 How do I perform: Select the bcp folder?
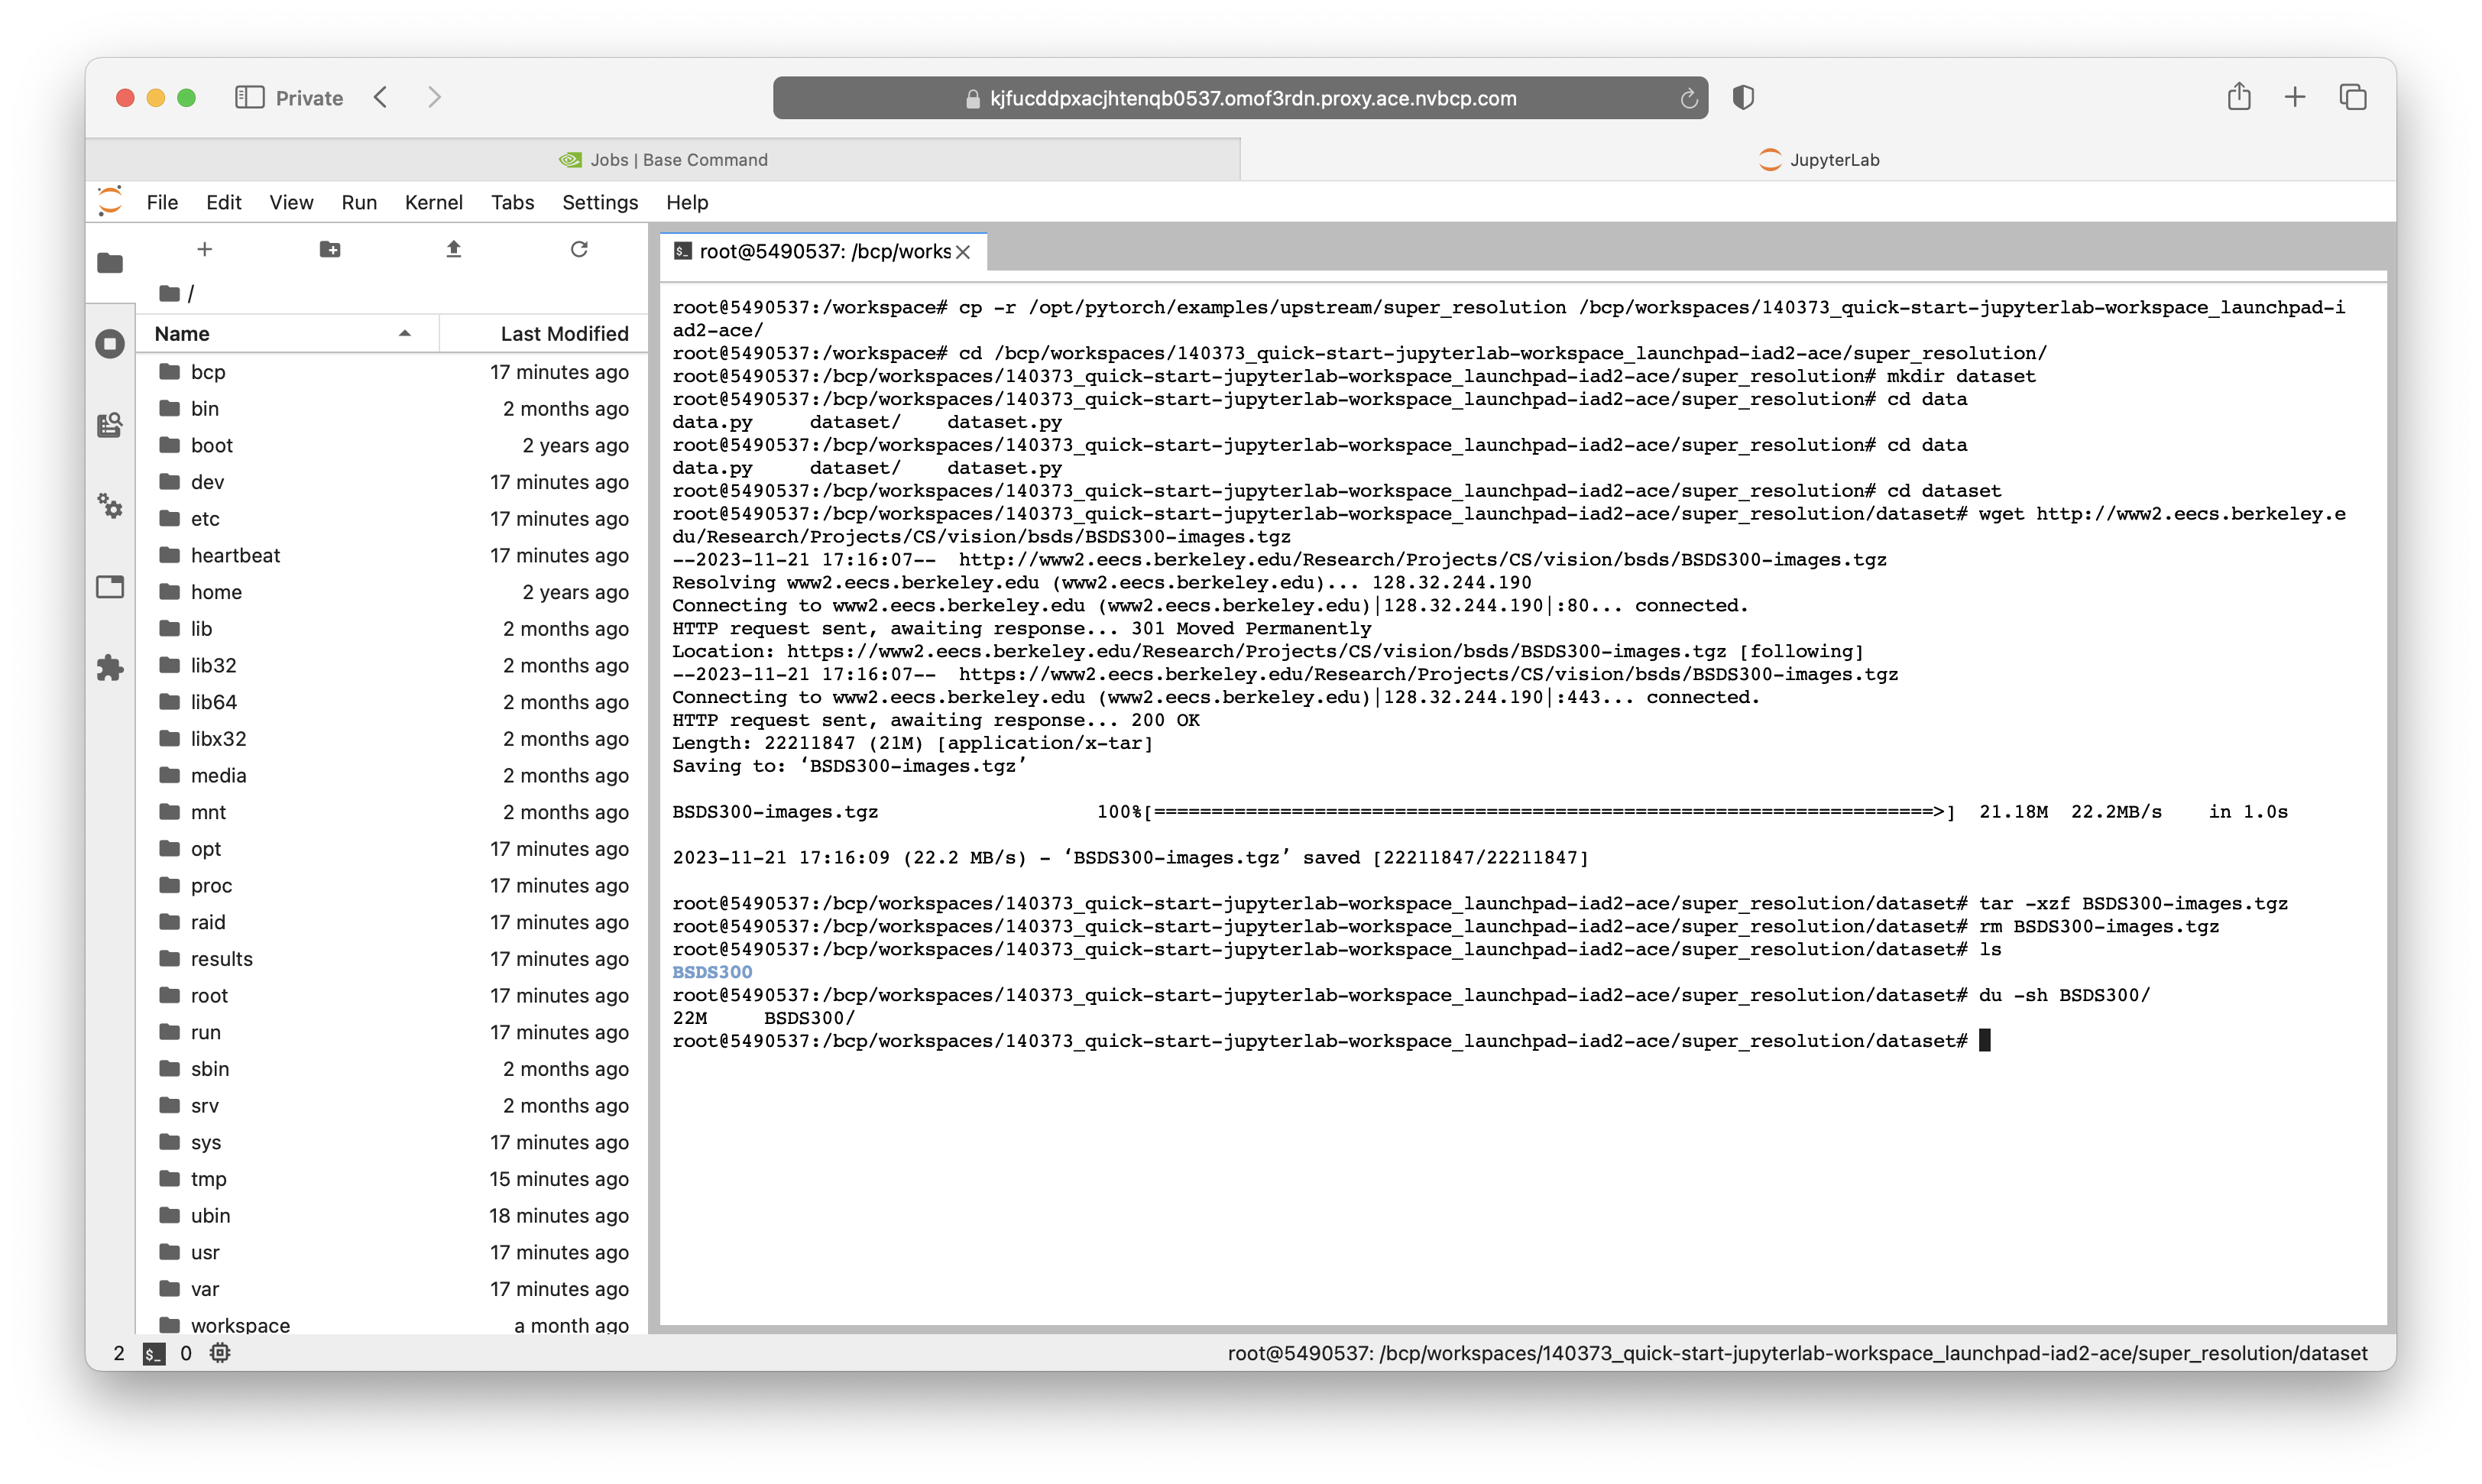(392, 372)
